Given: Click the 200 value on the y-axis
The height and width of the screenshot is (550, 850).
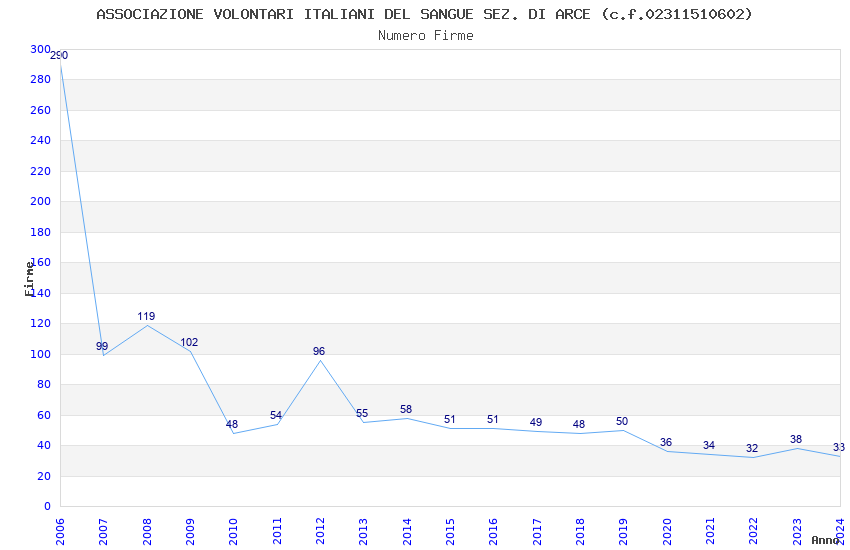Looking at the screenshot, I should (x=40, y=201).
